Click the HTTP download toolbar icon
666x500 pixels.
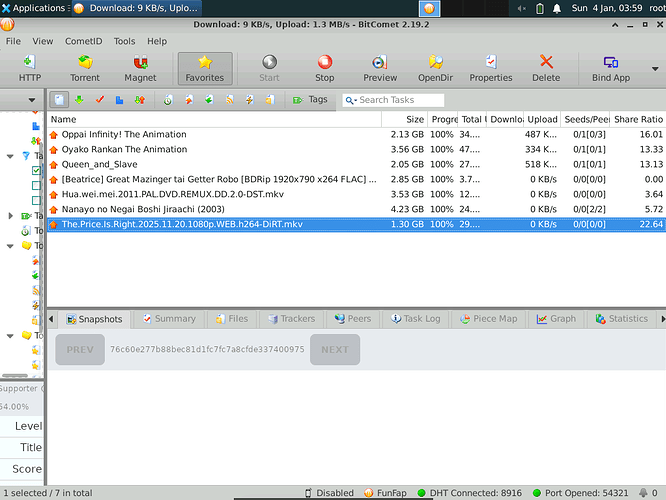coord(30,67)
